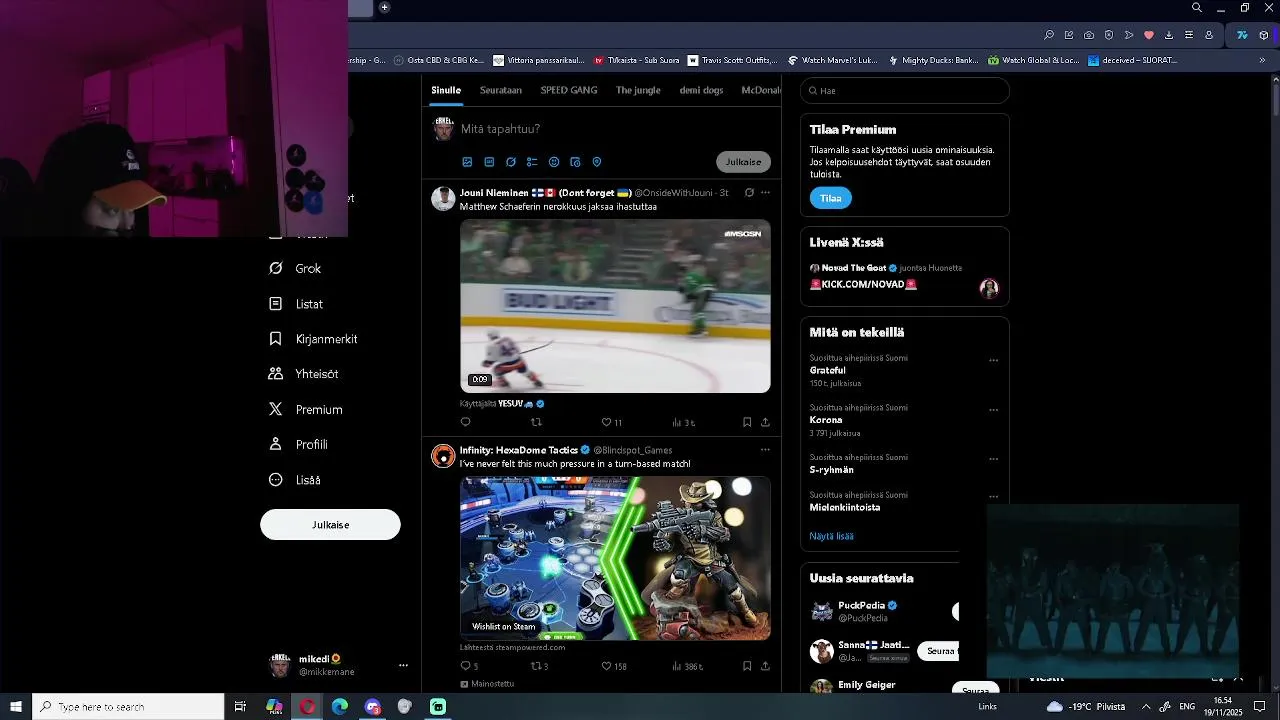Open the browser easy setup sliders icon
Screen dimensions: 1280x720
(1189, 35)
